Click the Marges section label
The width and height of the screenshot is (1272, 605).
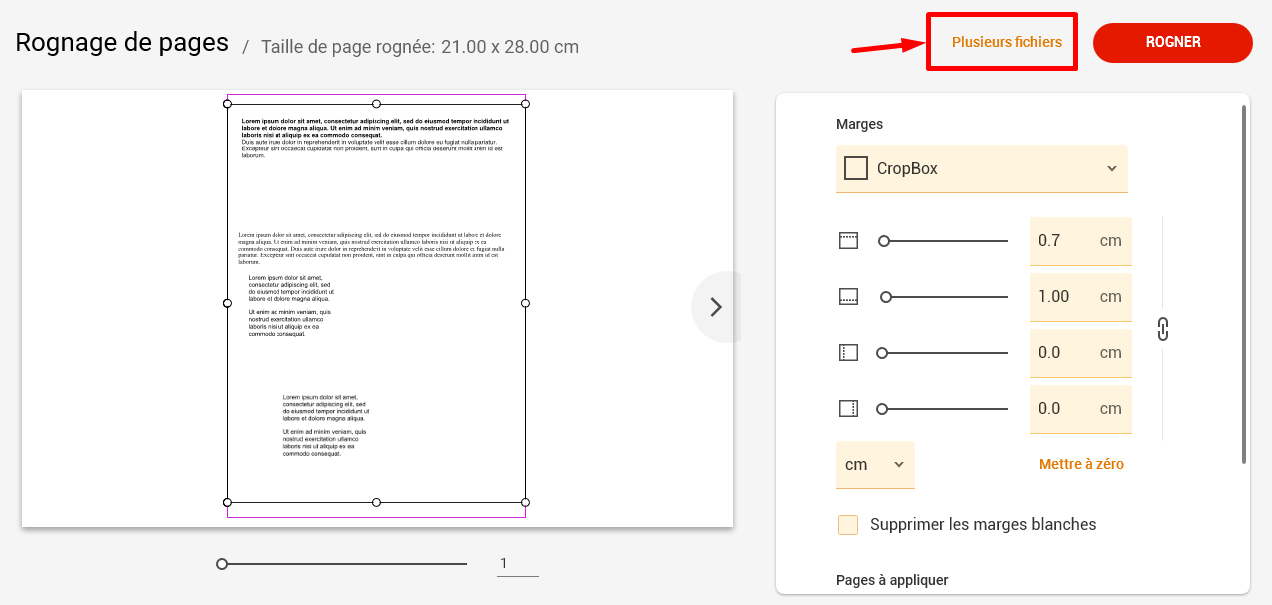(859, 125)
